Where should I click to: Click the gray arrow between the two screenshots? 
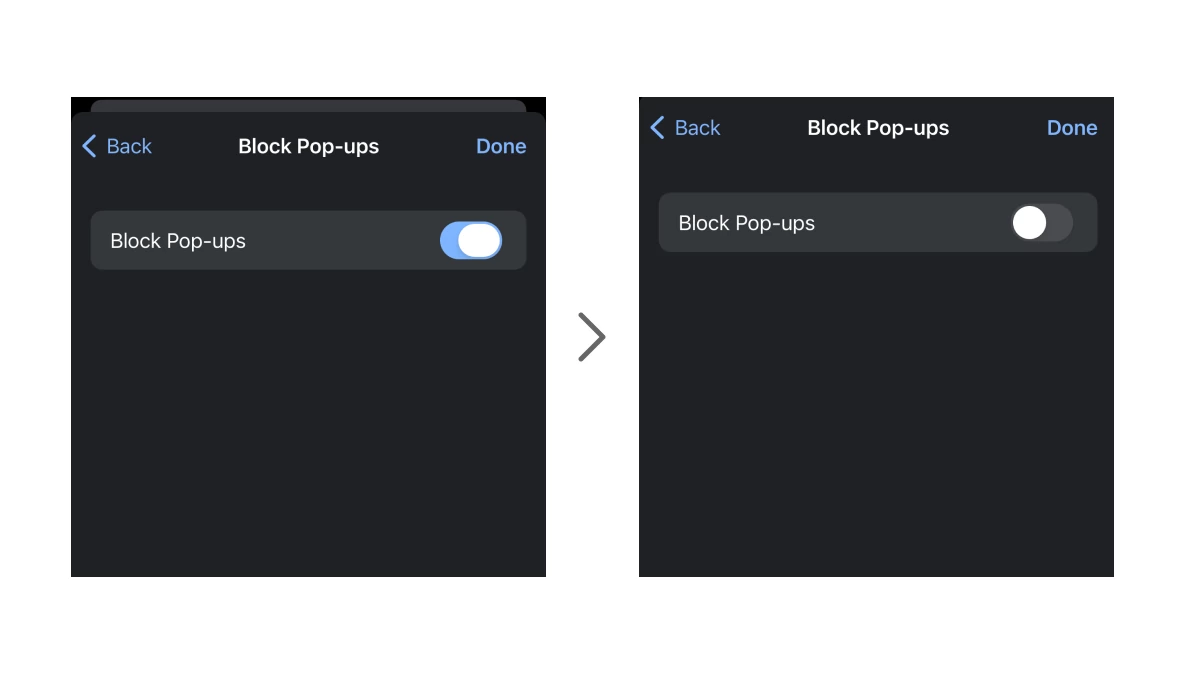592,337
